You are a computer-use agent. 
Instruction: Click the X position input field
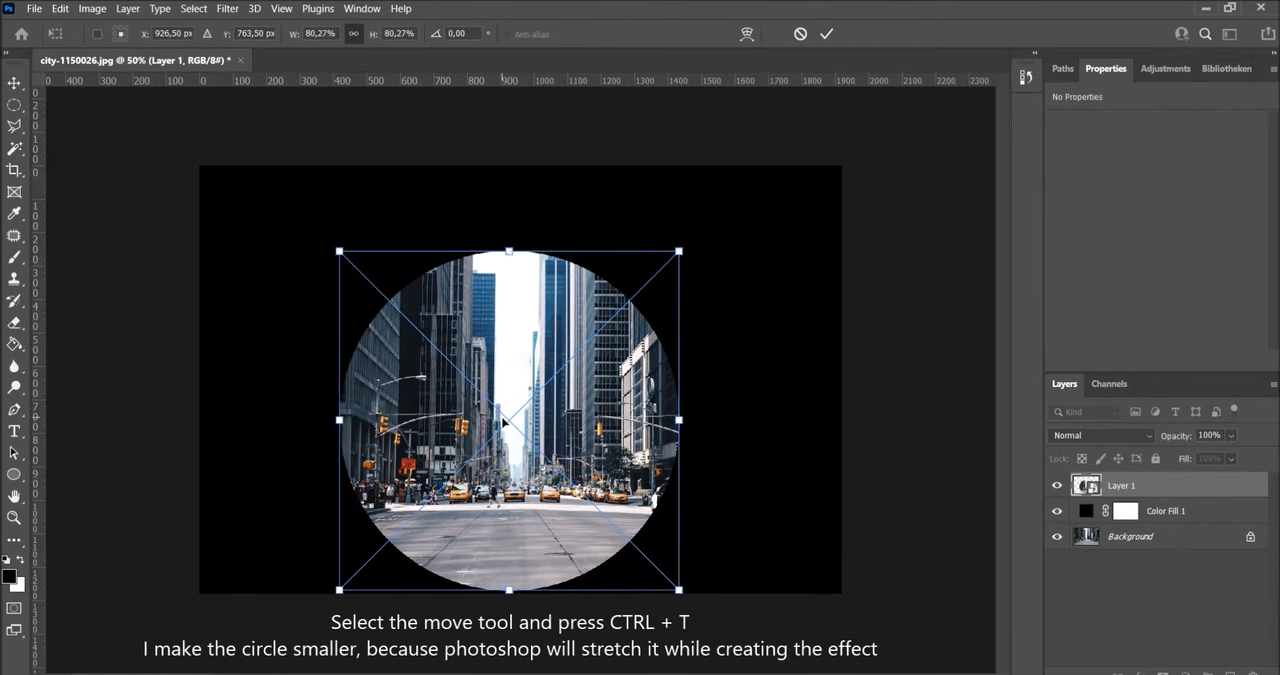click(173, 34)
